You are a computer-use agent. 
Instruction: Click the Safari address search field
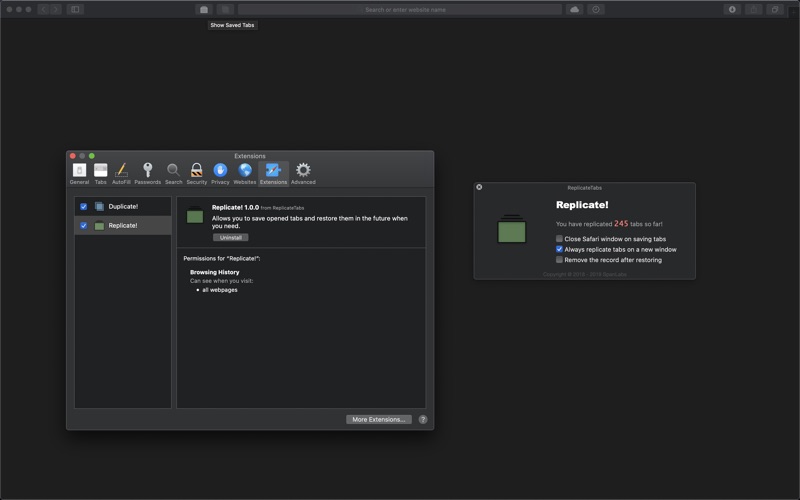tap(399, 9)
